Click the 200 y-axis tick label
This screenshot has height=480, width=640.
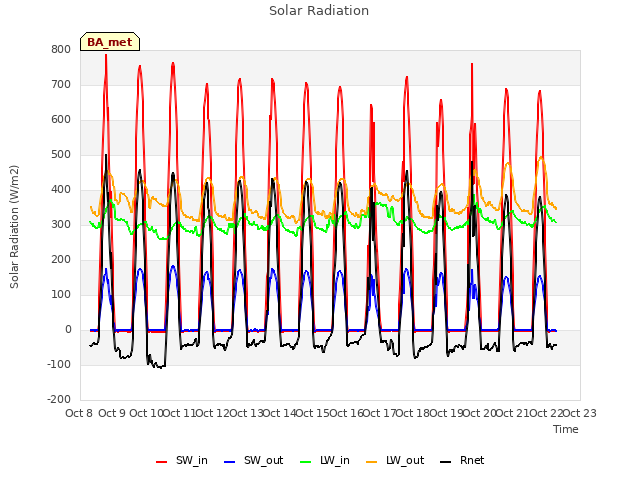pyautogui.click(x=61, y=260)
